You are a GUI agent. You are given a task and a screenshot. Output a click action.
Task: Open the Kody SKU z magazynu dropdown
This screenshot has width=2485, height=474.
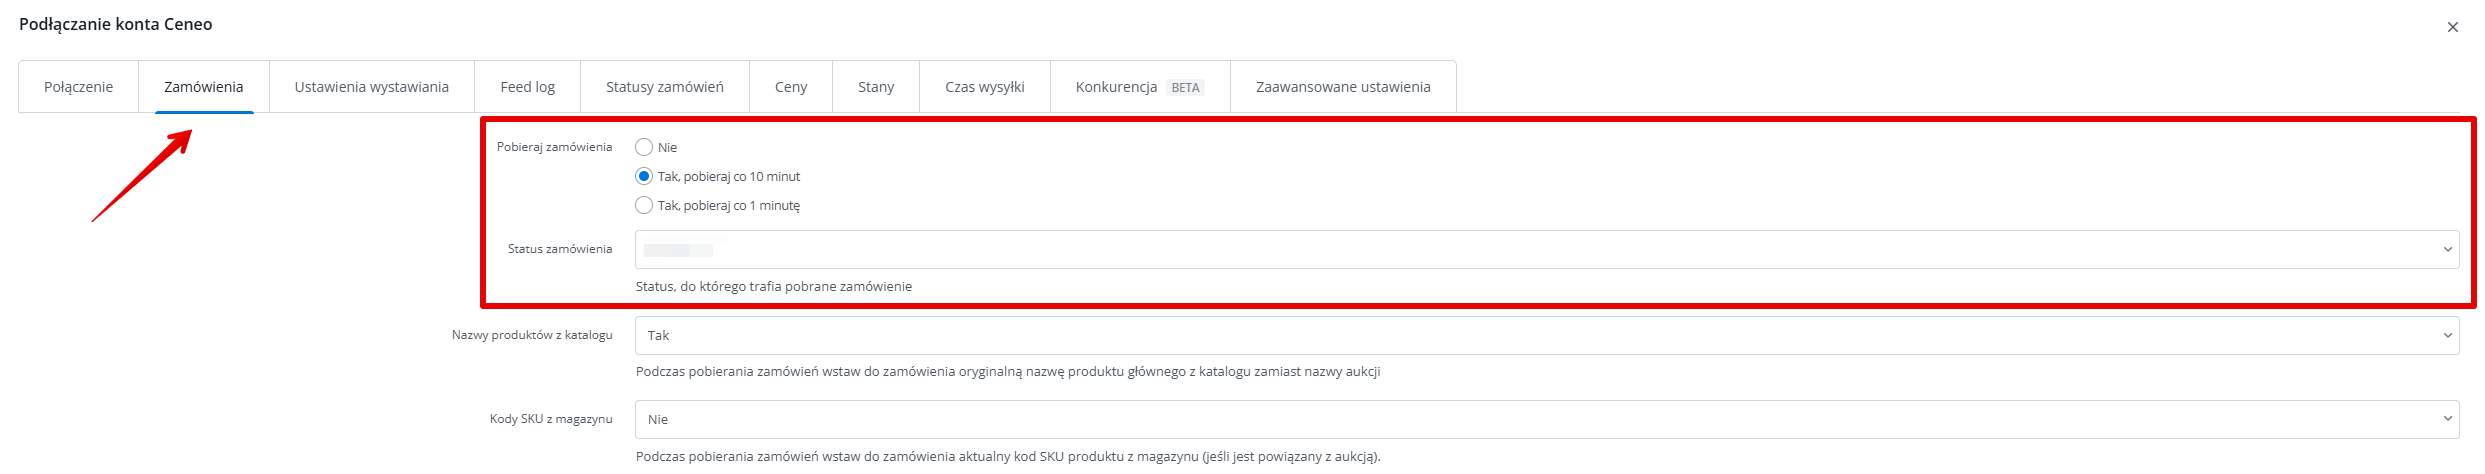[1546, 419]
